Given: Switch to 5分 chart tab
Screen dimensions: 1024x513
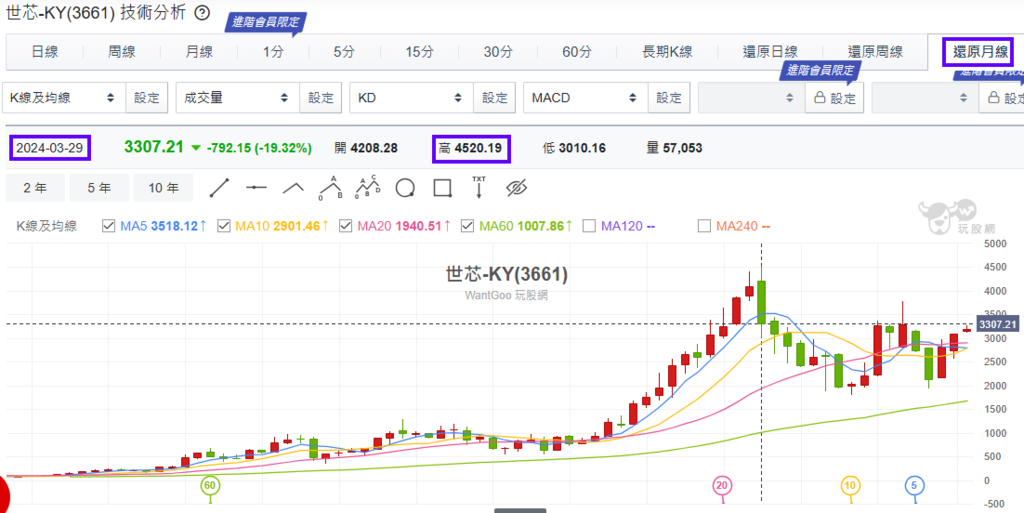Looking at the screenshot, I should (x=344, y=52).
